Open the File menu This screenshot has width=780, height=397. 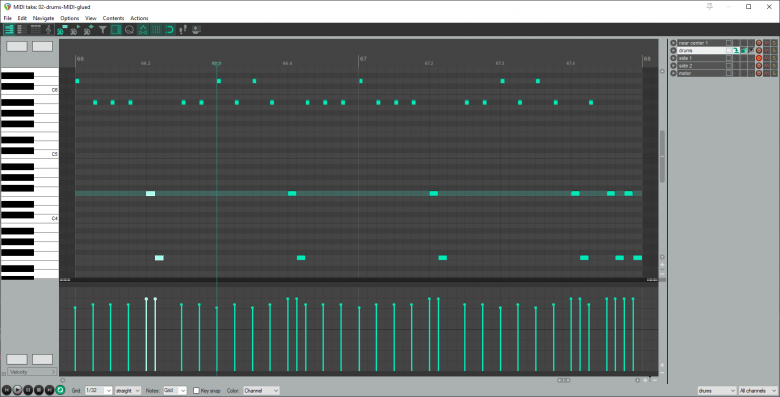tap(7, 18)
